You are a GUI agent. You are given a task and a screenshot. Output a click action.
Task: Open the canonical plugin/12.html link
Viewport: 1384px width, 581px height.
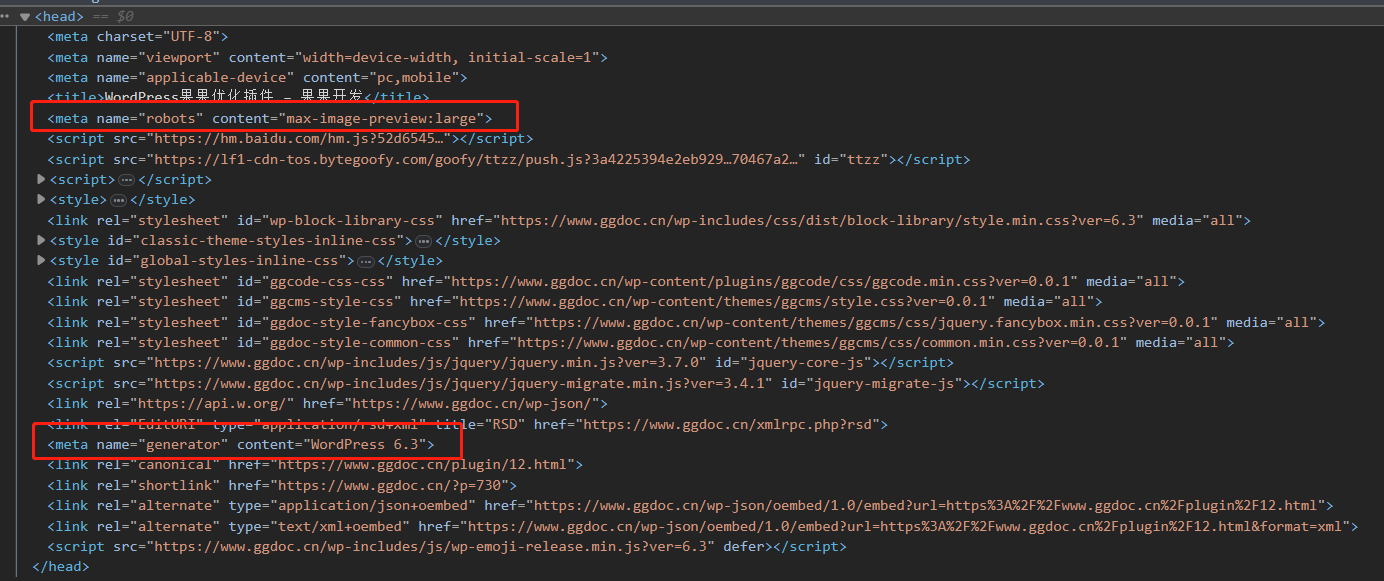point(424,464)
